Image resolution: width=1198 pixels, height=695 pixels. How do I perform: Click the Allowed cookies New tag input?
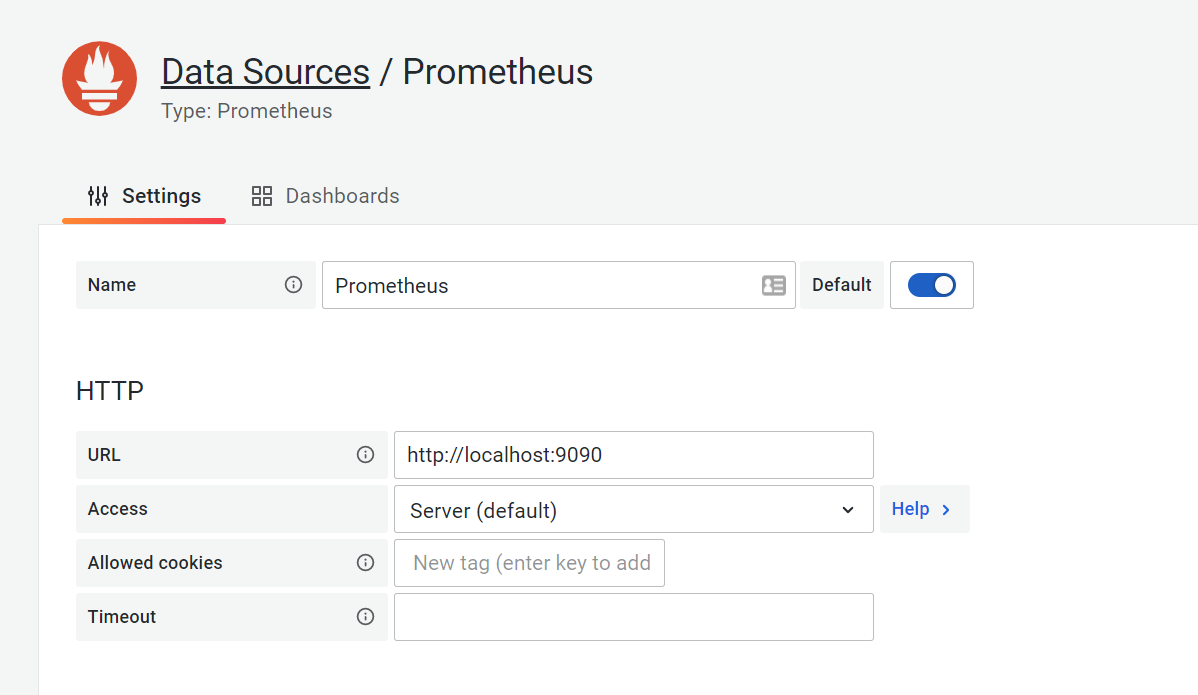pyautogui.click(x=530, y=563)
